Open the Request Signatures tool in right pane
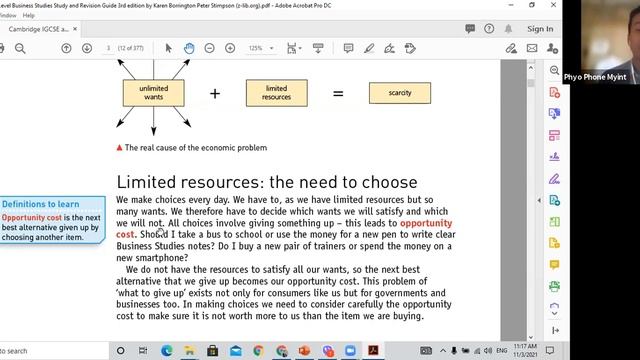The height and width of the screenshot is (360, 640). point(554,157)
